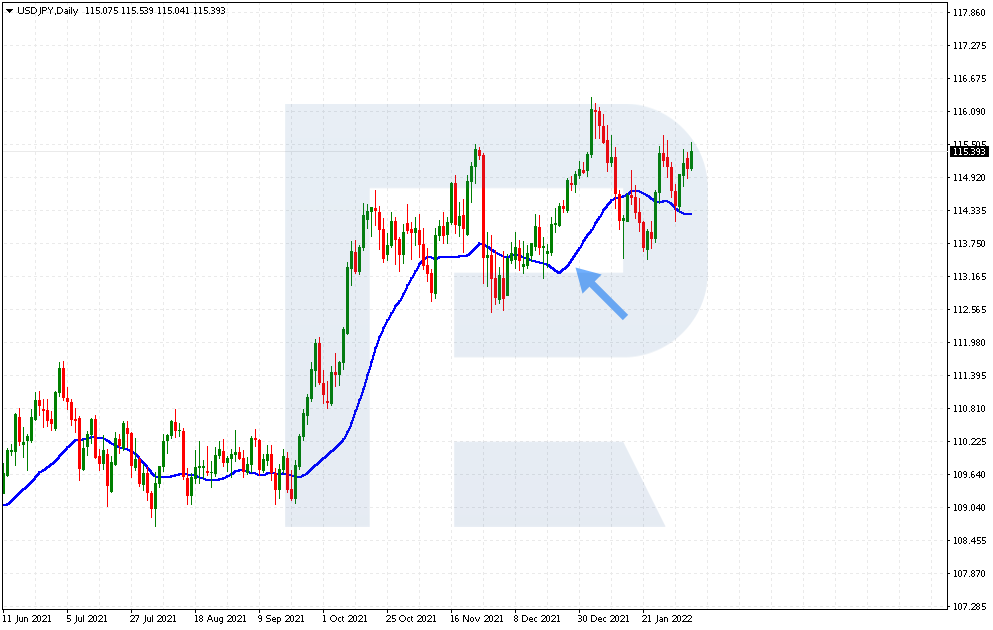Click the 16 Nov 2021 time marker
The image size is (993, 630).
pos(473,618)
